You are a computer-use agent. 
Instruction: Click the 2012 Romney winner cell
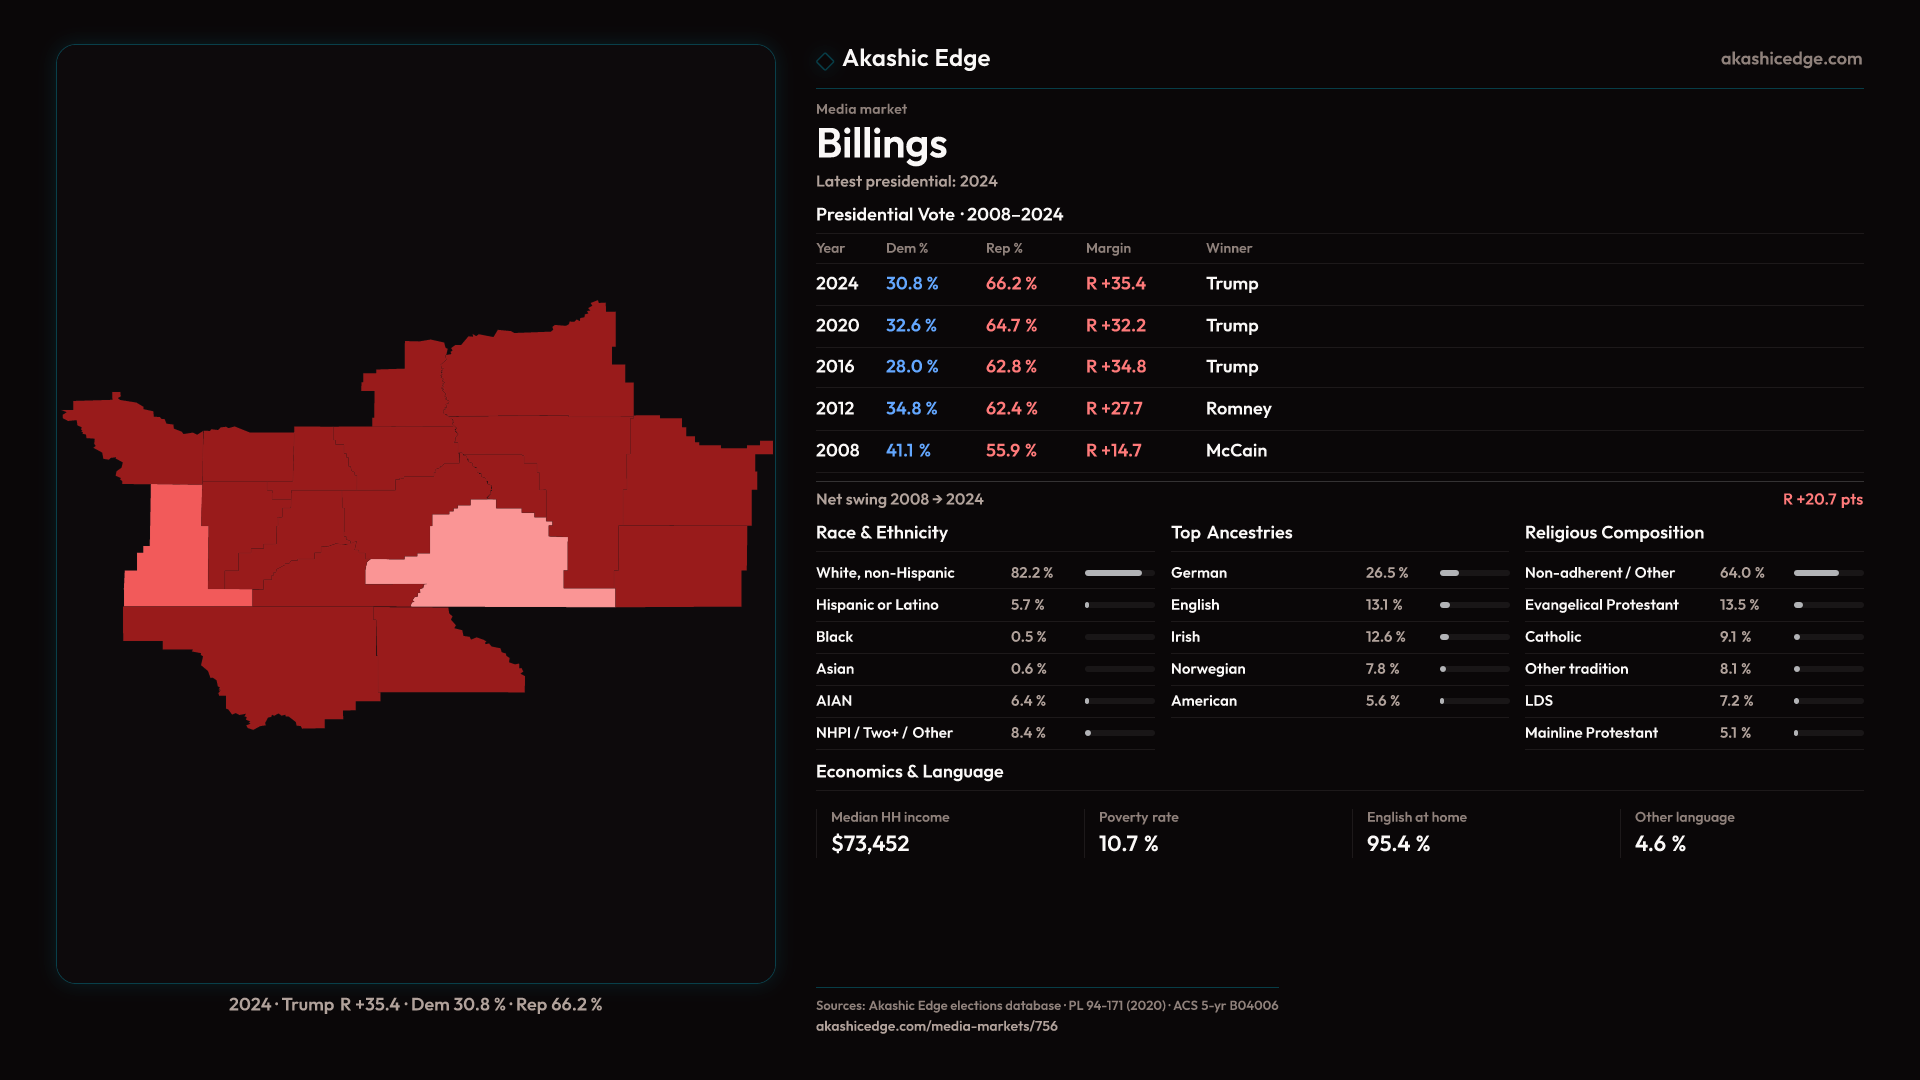pyautogui.click(x=1238, y=409)
